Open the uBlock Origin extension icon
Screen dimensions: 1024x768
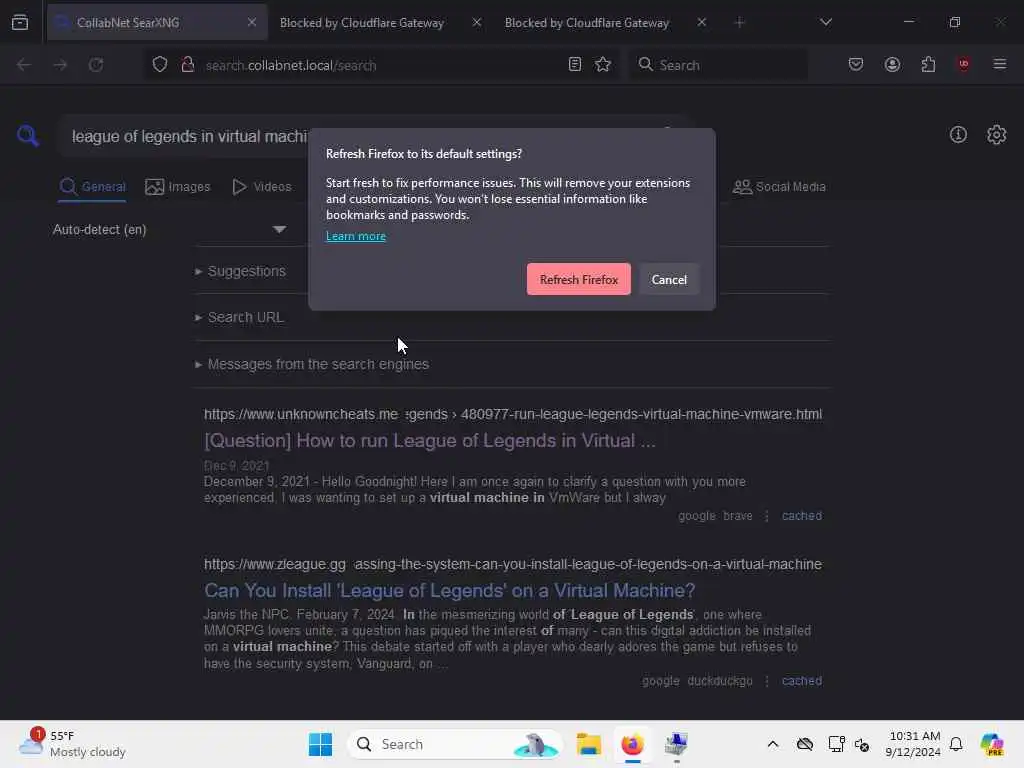pos(963,65)
